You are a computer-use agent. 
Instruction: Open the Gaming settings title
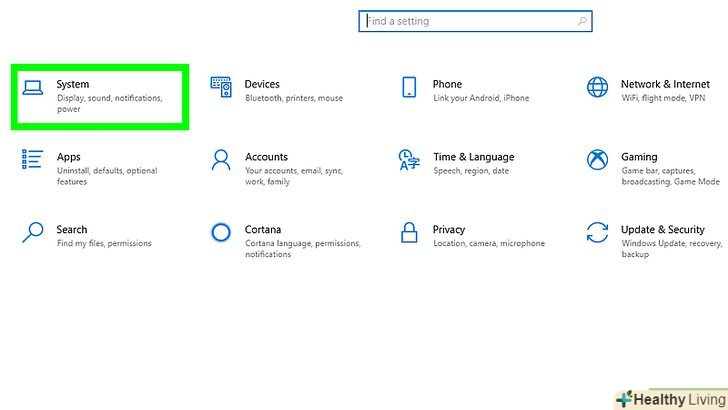point(639,157)
